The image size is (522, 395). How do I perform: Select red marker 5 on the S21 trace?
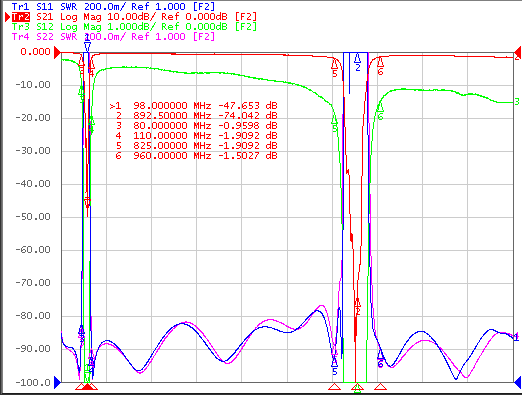point(335,67)
